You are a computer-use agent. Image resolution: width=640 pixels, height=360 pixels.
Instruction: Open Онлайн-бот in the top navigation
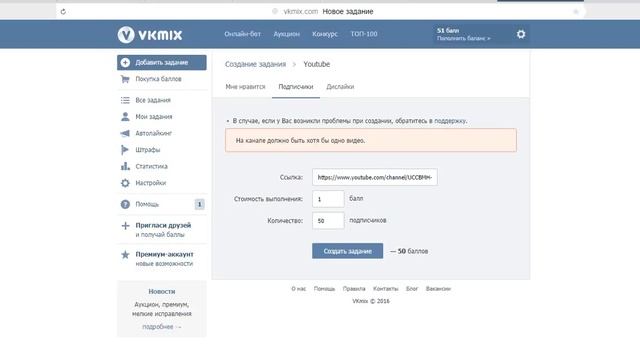pyautogui.click(x=242, y=34)
